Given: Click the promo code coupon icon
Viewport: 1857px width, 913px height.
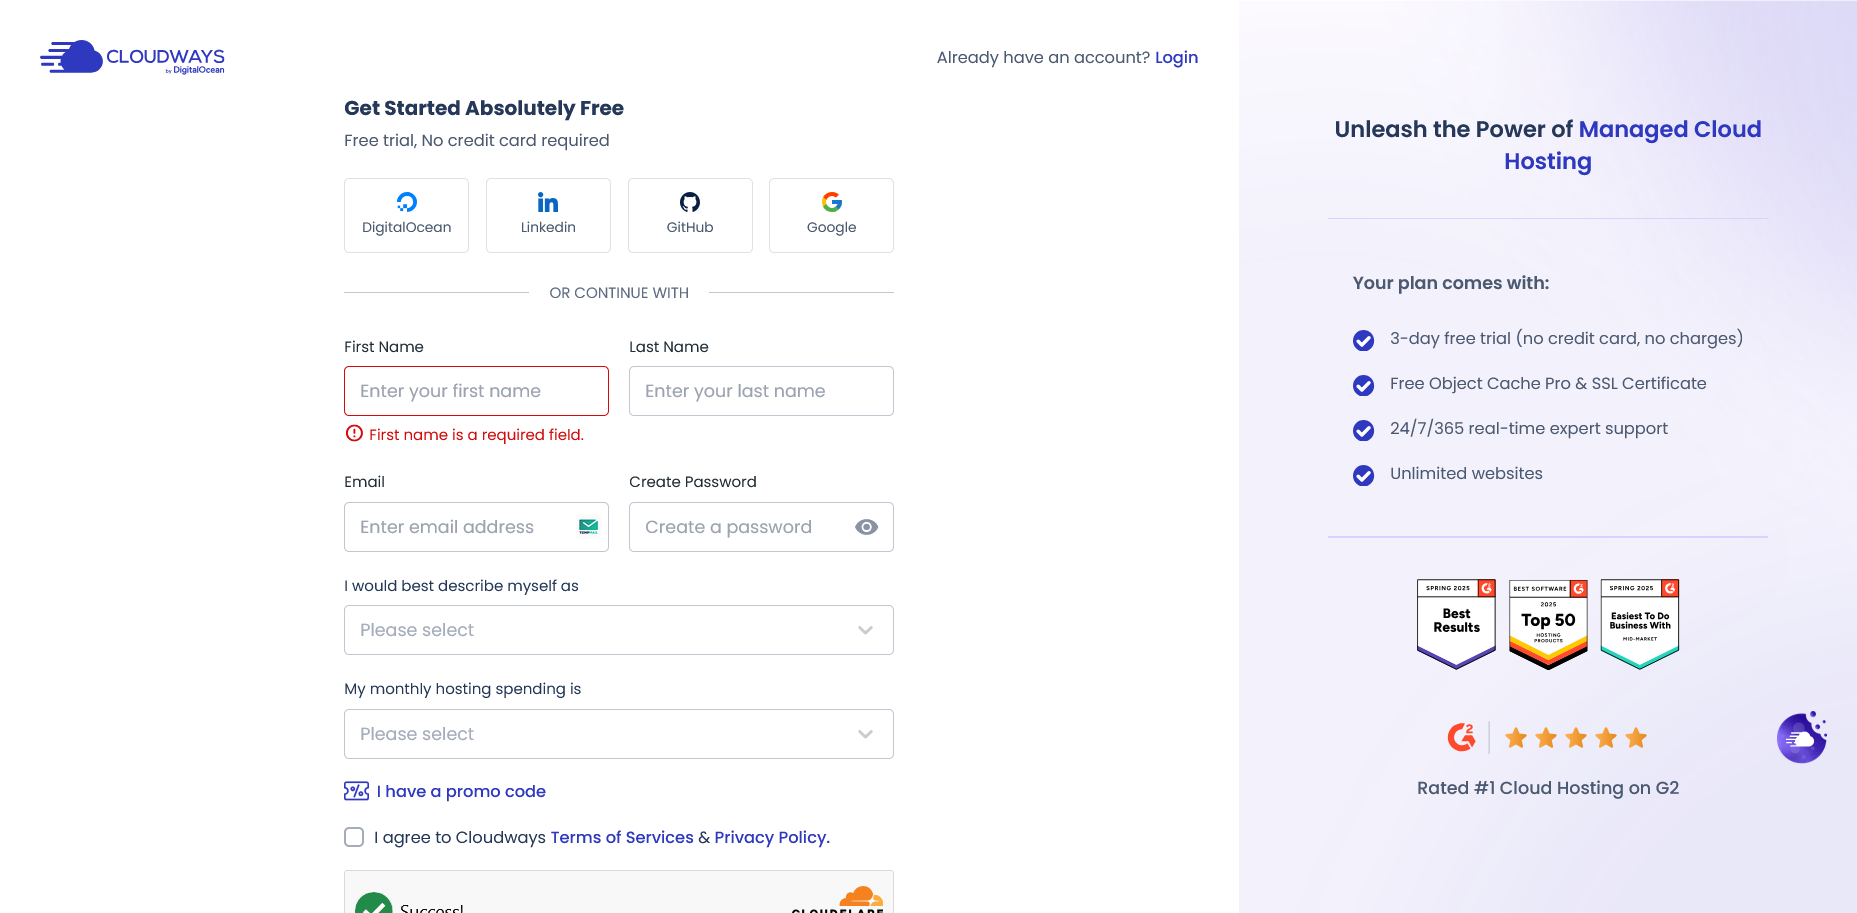Looking at the screenshot, I should click(356, 791).
